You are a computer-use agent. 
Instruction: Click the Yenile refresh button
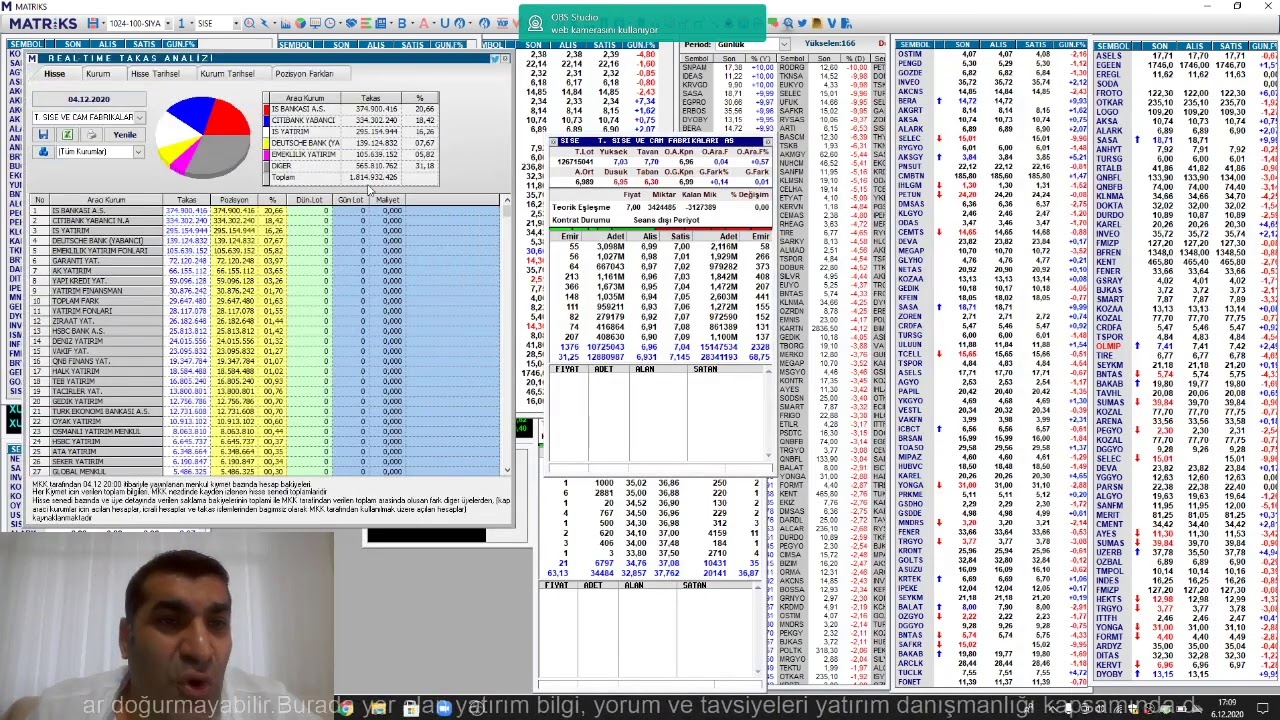125,134
